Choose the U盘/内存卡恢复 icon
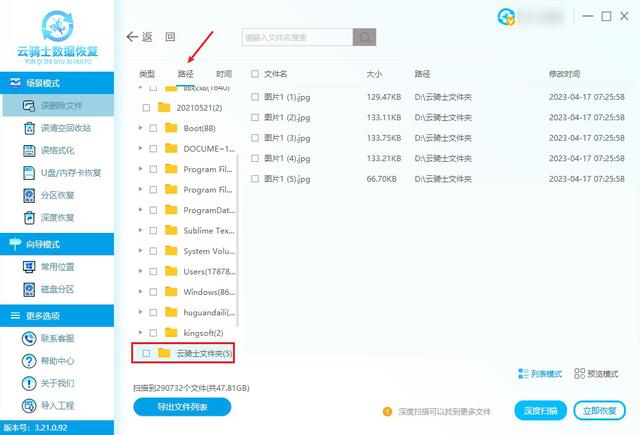 click(x=29, y=173)
